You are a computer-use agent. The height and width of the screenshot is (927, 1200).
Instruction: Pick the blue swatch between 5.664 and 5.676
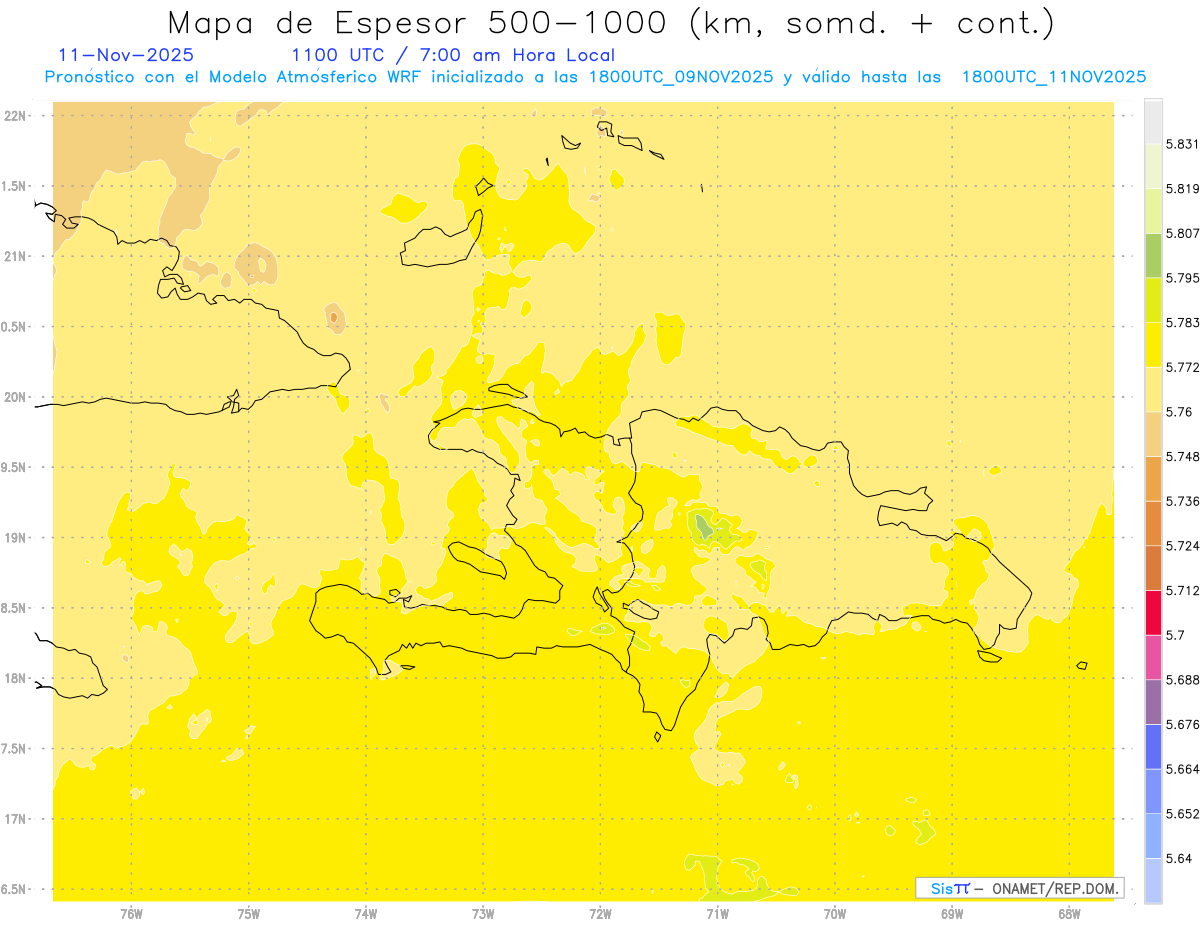point(1153,746)
